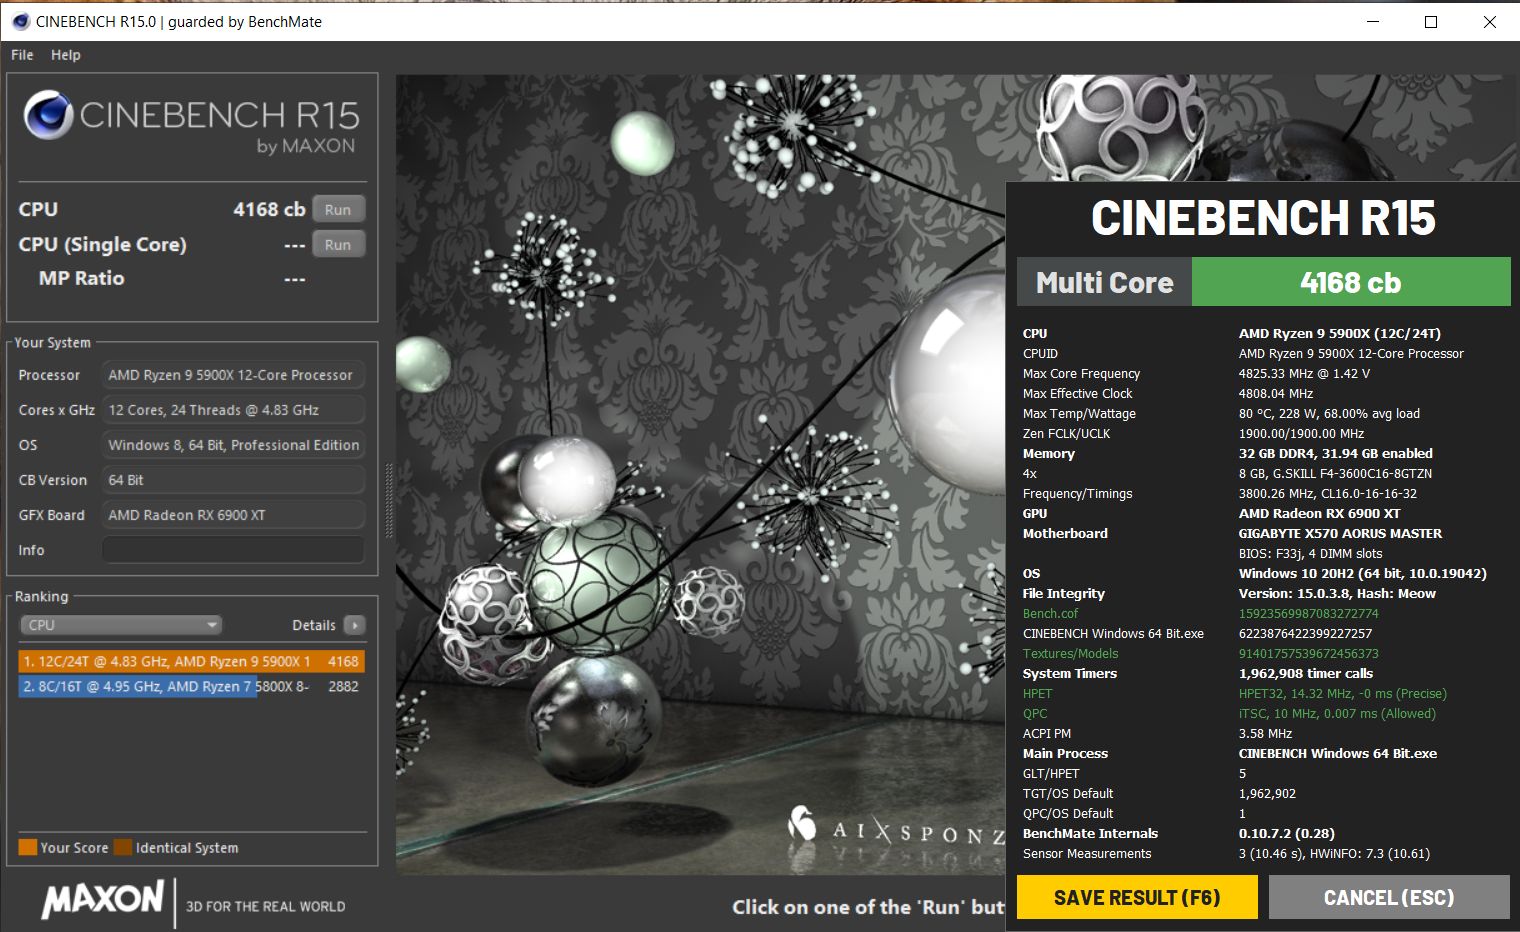Run the CPU multi-core benchmark
1520x932 pixels.
tap(338, 209)
